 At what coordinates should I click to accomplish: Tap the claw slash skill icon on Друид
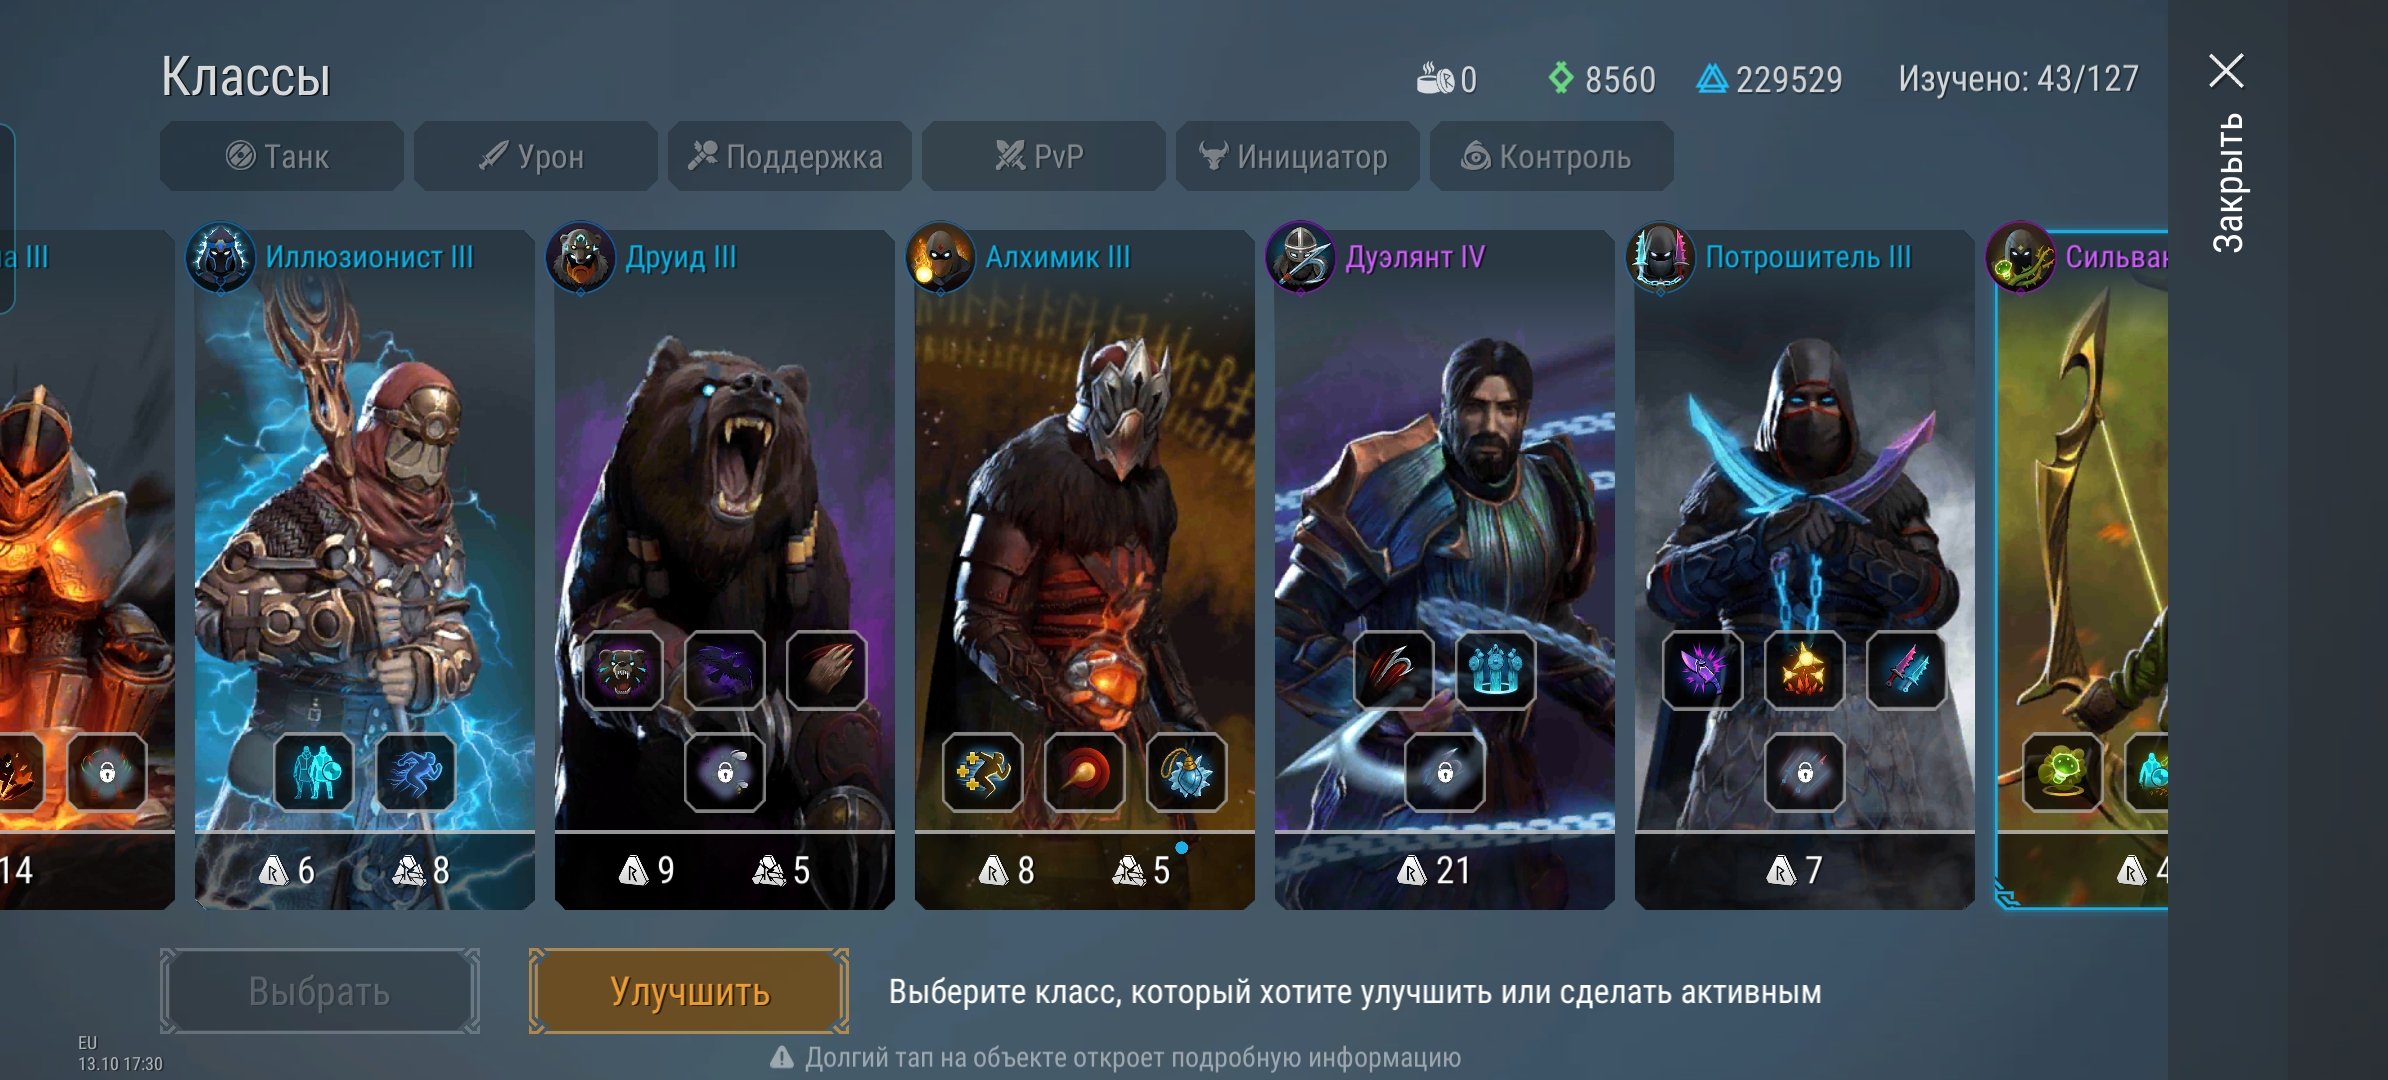(x=826, y=670)
